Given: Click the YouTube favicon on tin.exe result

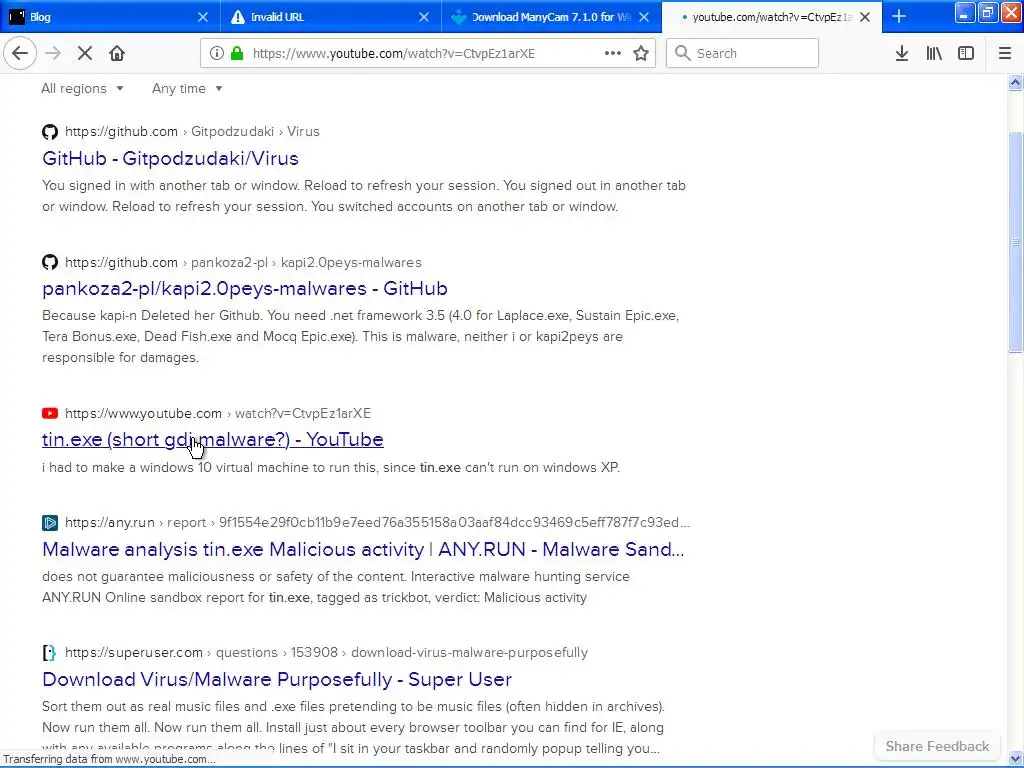Looking at the screenshot, I should 50,413.
